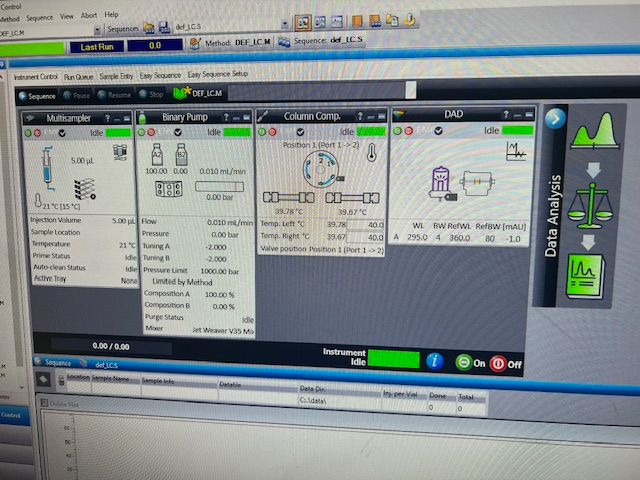Switch to the Sample Entry tab

116,76
